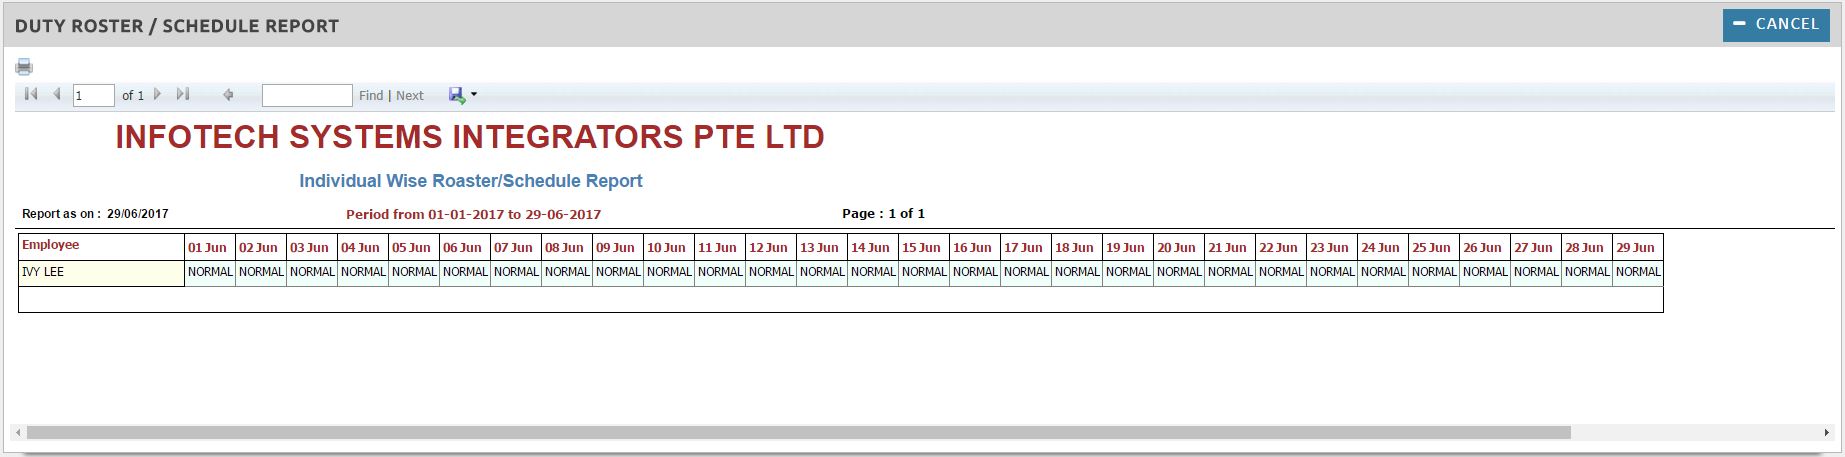
Task: Open the export format dropdown arrow
Action: [474, 95]
